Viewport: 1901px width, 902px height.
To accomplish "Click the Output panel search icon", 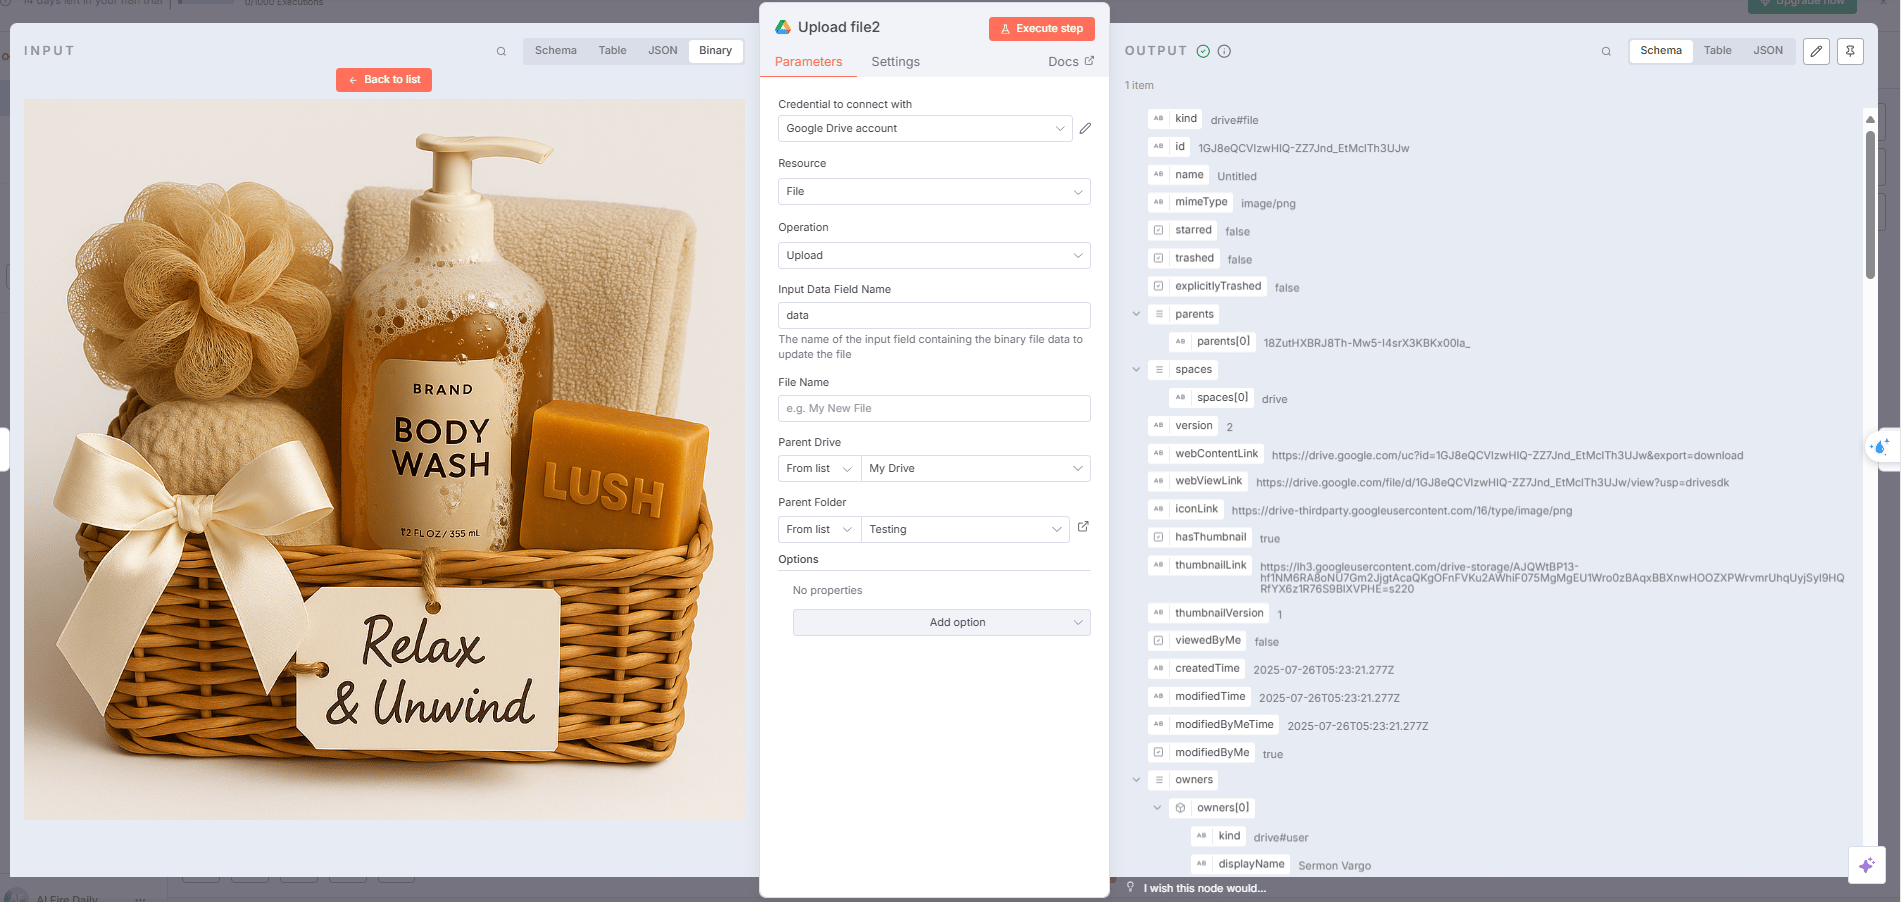I will 1606,51.
